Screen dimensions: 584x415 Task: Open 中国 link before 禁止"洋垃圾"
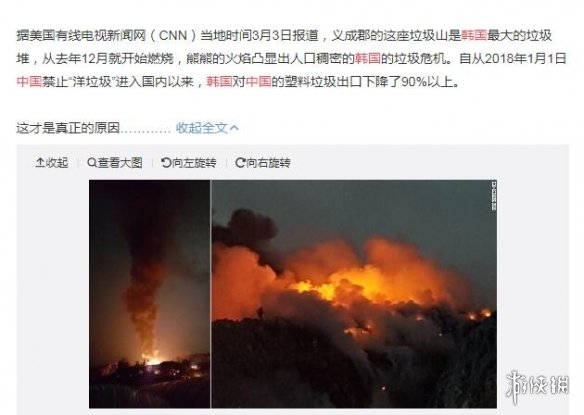(29, 82)
